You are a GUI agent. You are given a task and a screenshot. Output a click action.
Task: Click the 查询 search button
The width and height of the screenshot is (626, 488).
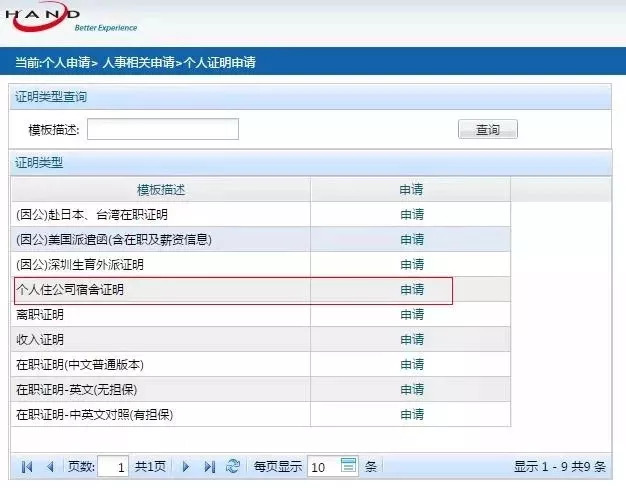pyautogui.click(x=487, y=129)
